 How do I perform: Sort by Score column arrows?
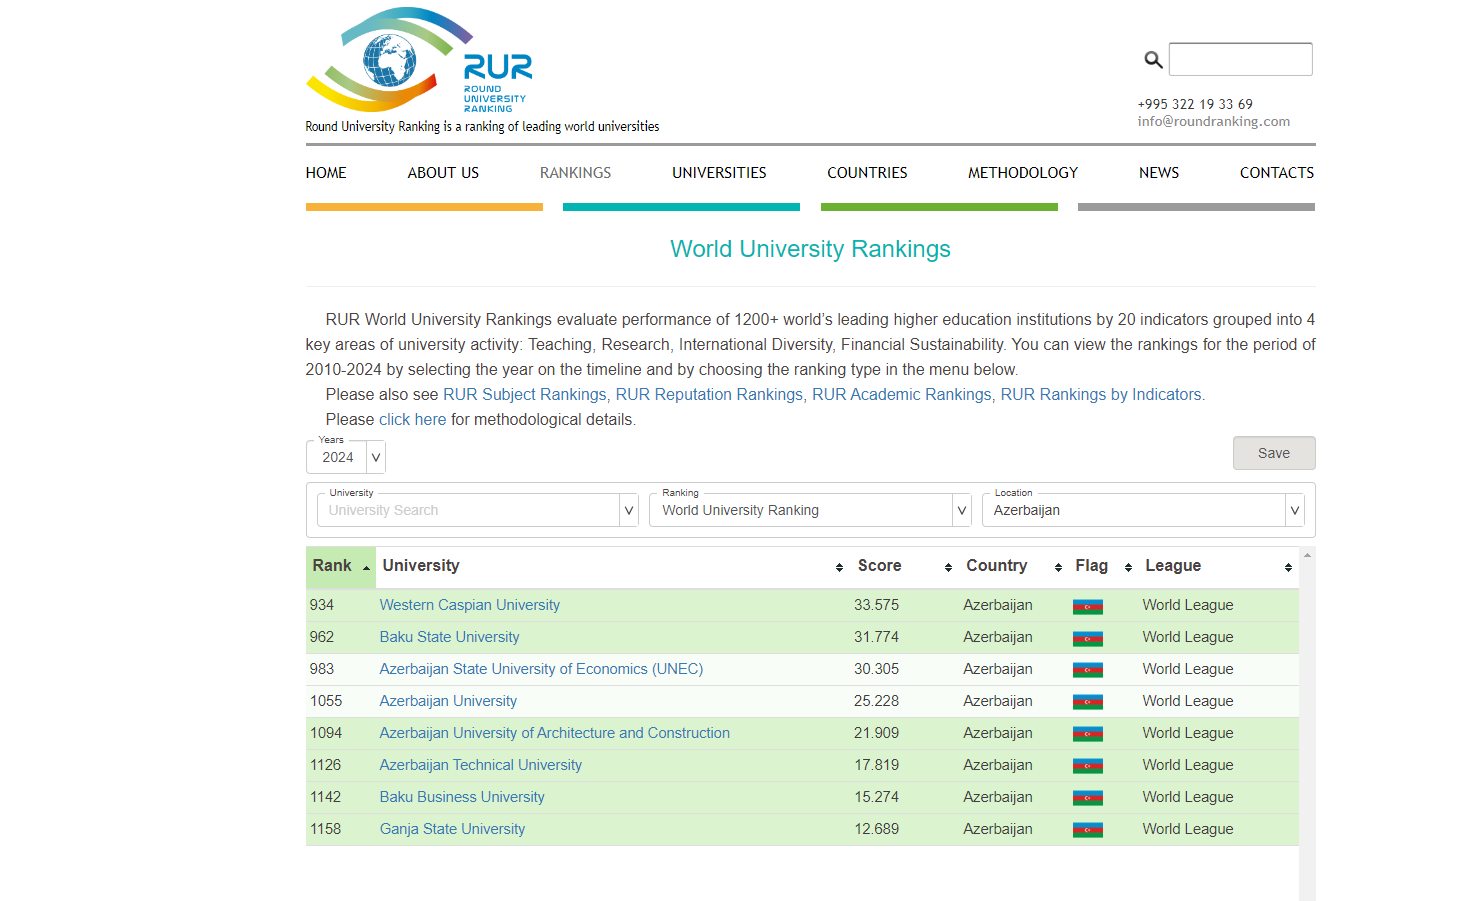click(948, 568)
